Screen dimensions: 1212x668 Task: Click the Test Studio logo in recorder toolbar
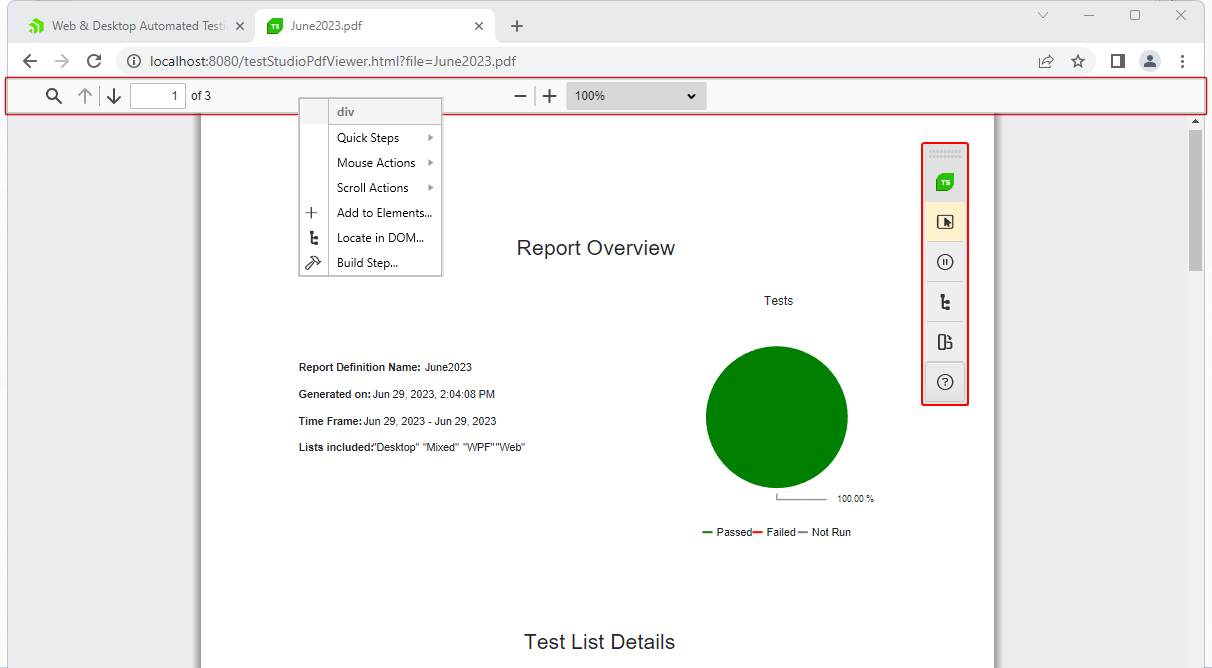click(x=945, y=182)
